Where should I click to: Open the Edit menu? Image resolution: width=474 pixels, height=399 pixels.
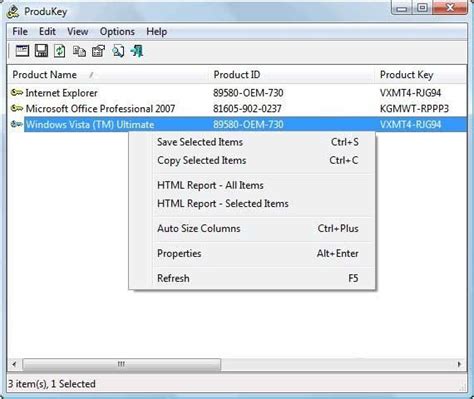tap(47, 32)
